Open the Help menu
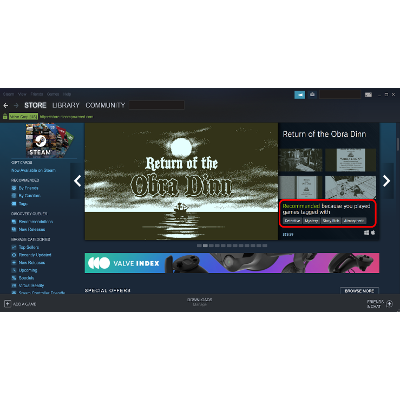The height and width of the screenshot is (400, 400). pyautogui.click(x=67, y=94)
